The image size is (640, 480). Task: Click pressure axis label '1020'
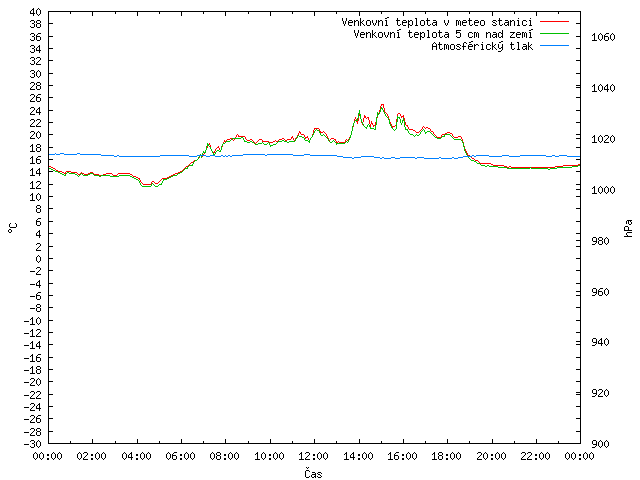603,139
